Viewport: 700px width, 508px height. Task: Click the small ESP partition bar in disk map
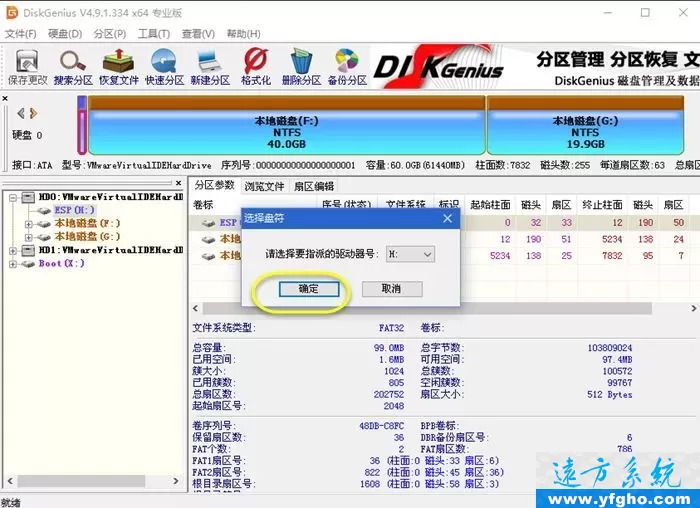[82, 125]
